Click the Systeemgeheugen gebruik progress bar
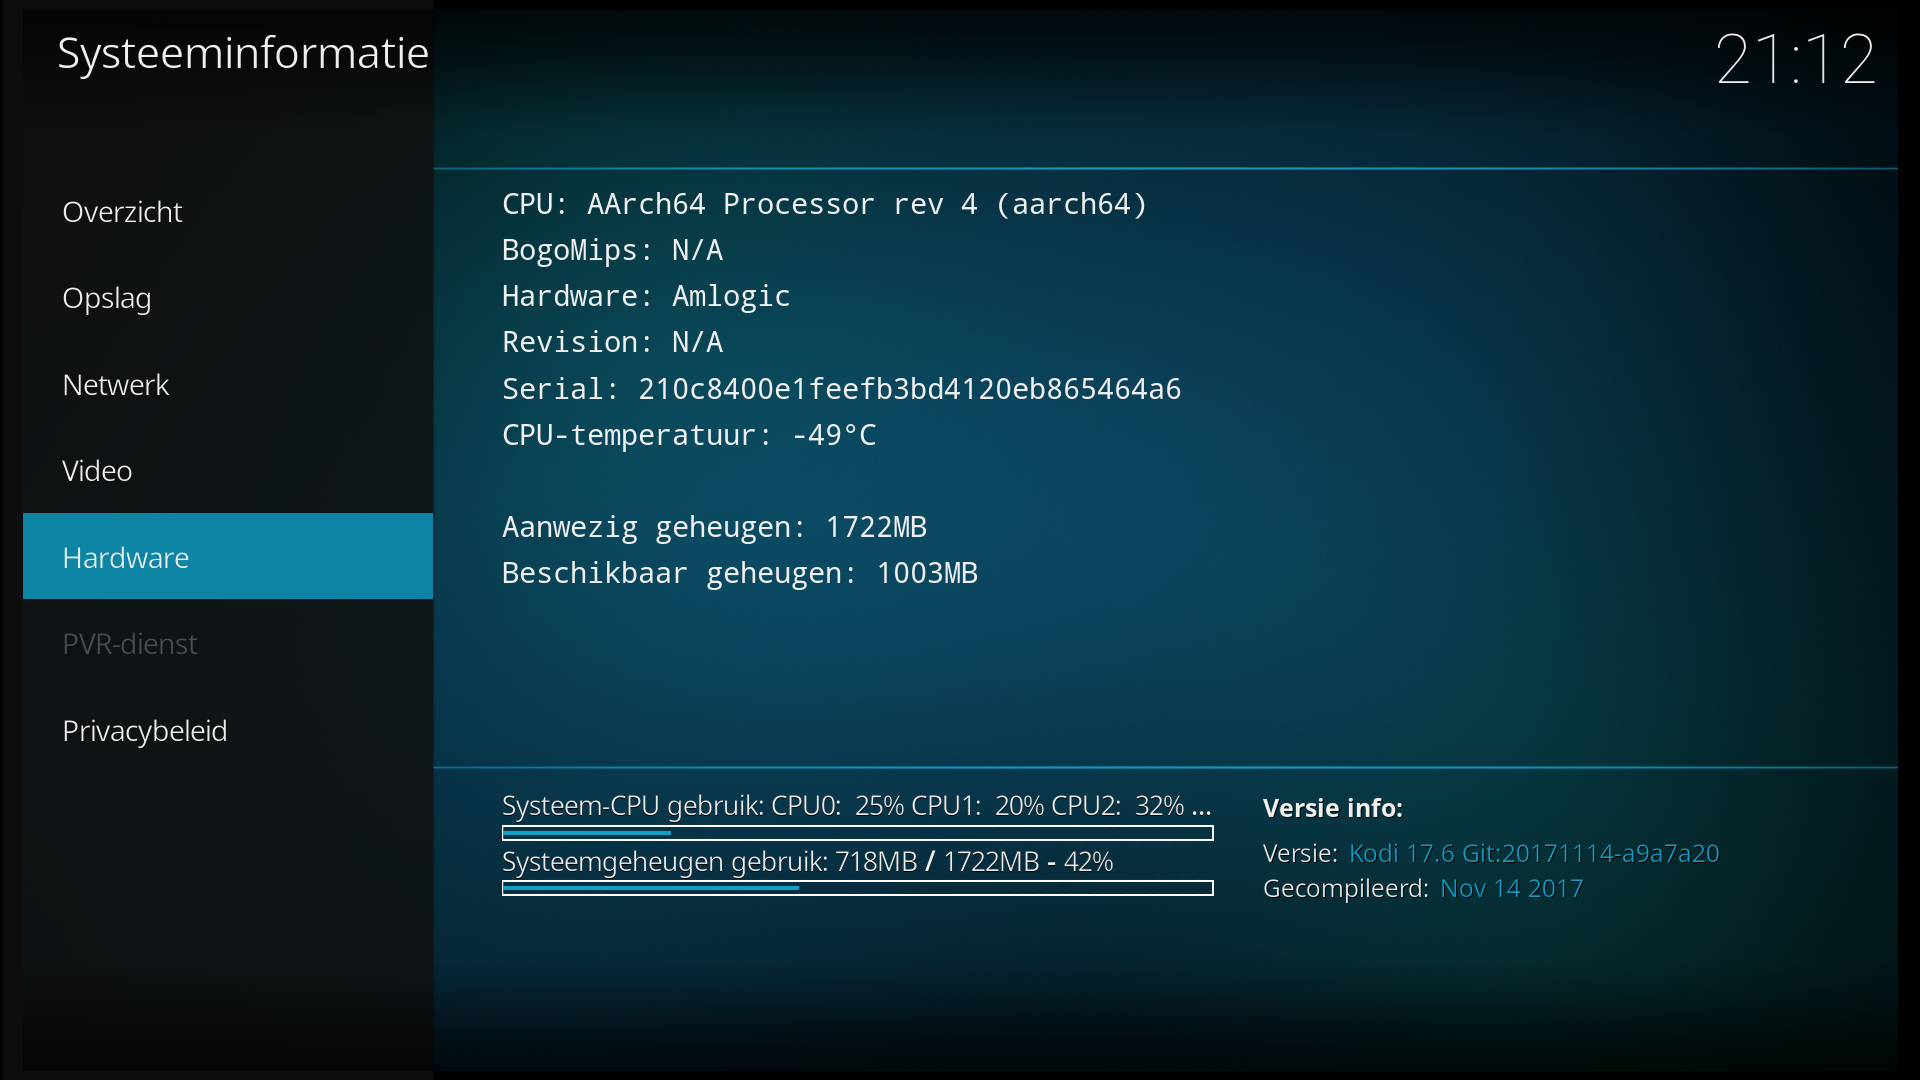Viewport: 1920px width, 1080px height. coord(857,888)
